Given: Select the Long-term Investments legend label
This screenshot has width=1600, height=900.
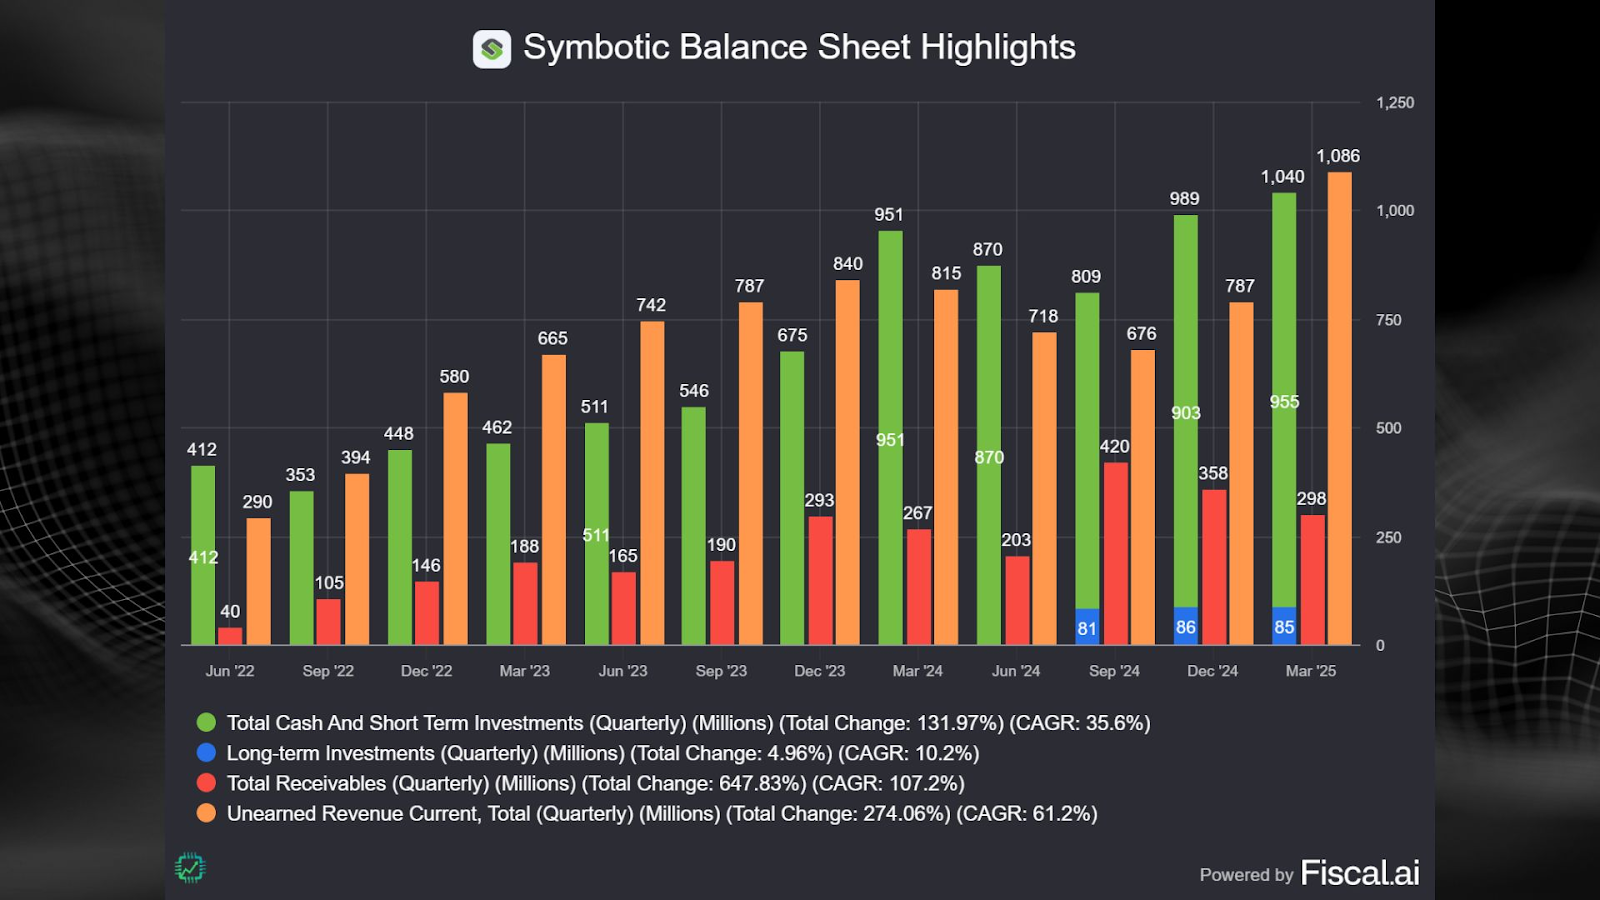Looking at the screenshot, I should click(x=603, y=753).
